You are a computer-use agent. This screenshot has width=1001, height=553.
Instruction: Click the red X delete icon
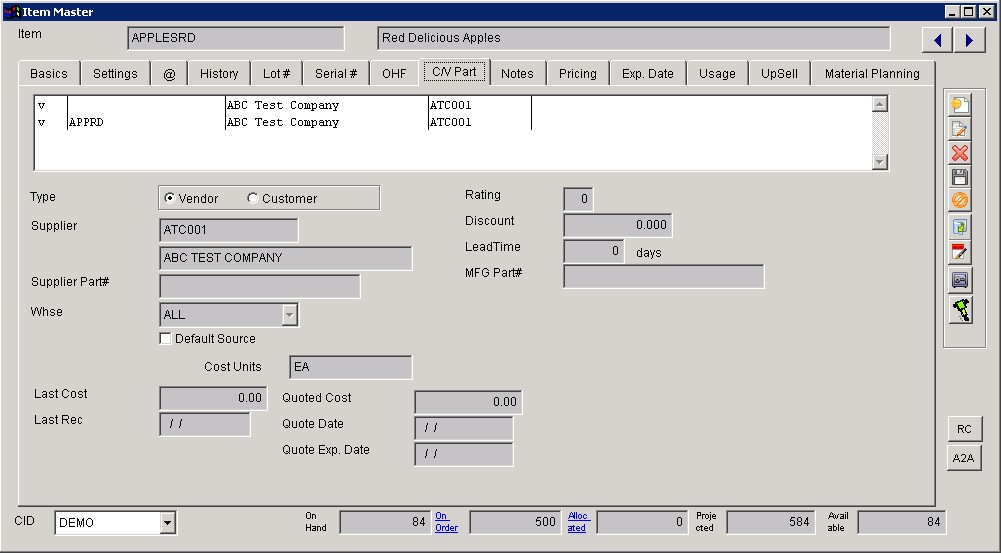960,153
